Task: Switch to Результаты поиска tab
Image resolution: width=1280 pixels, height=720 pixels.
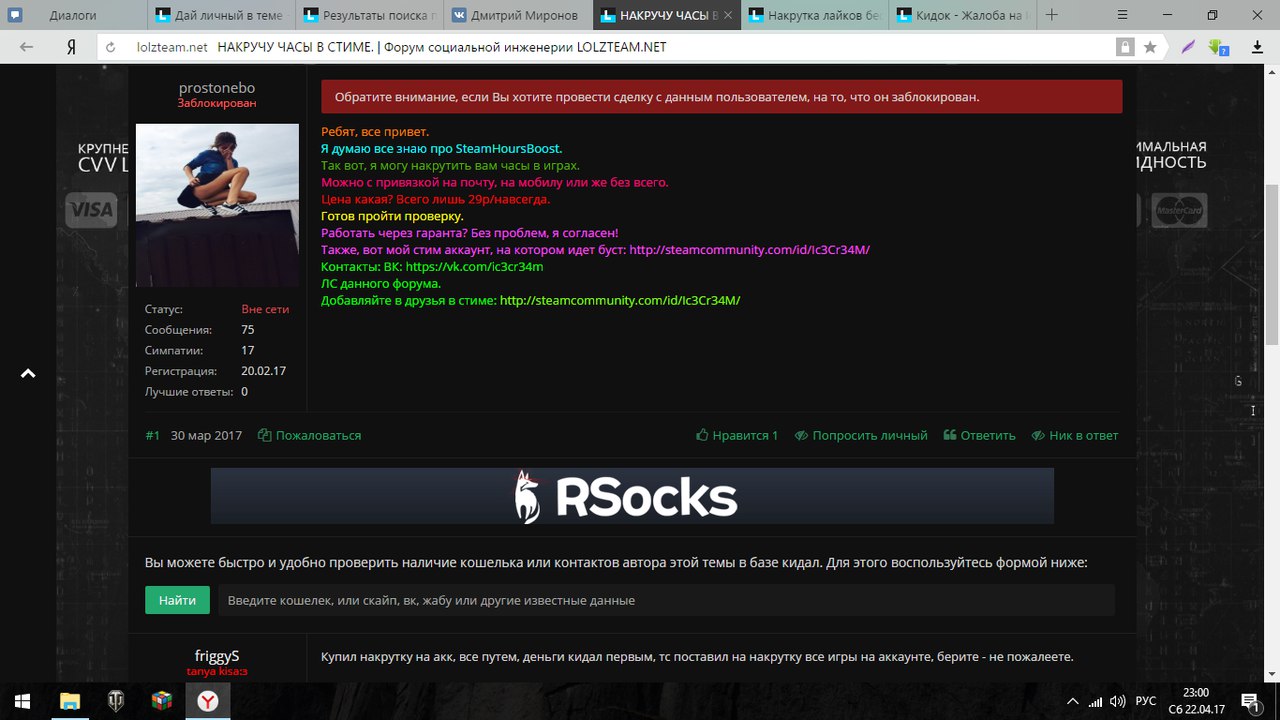Action: click(370, 15)
